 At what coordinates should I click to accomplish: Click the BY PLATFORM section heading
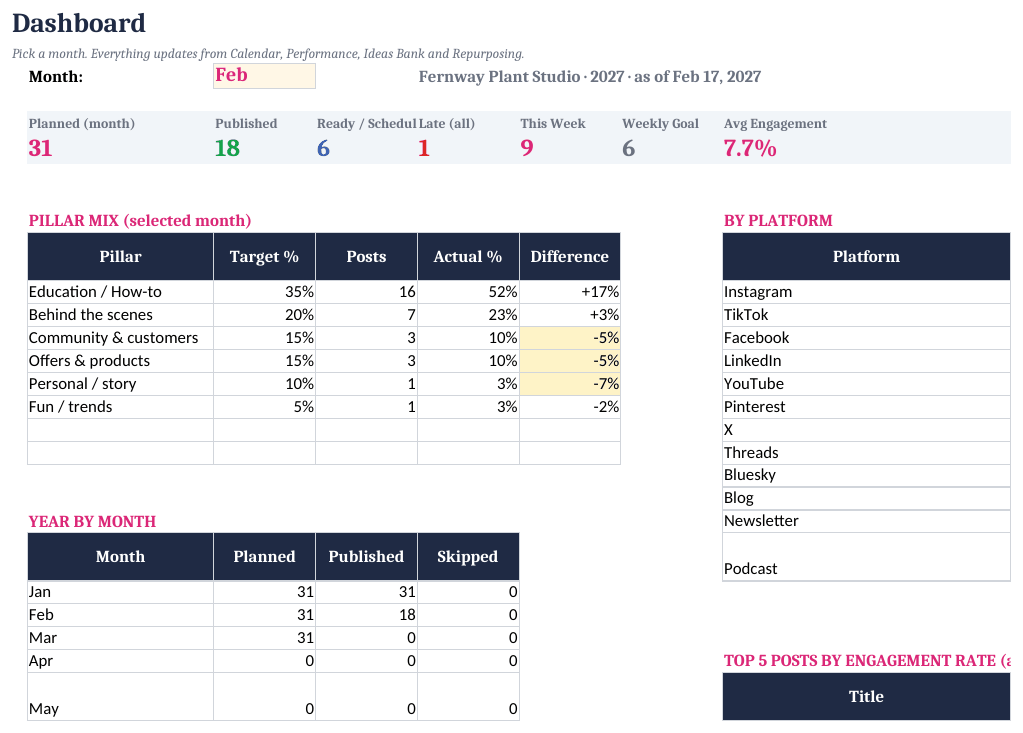coord(778,220)
